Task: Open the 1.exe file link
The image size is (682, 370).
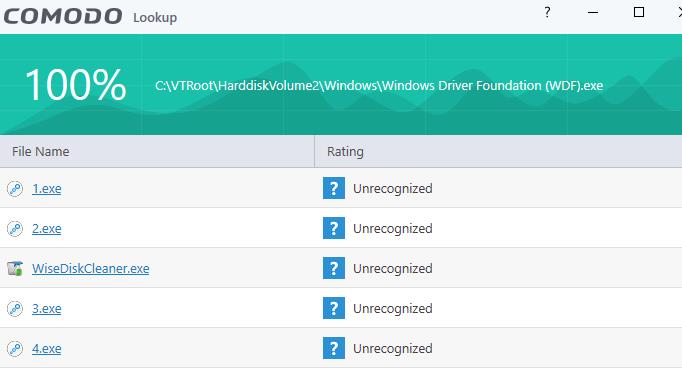Action: click(47, 189)
